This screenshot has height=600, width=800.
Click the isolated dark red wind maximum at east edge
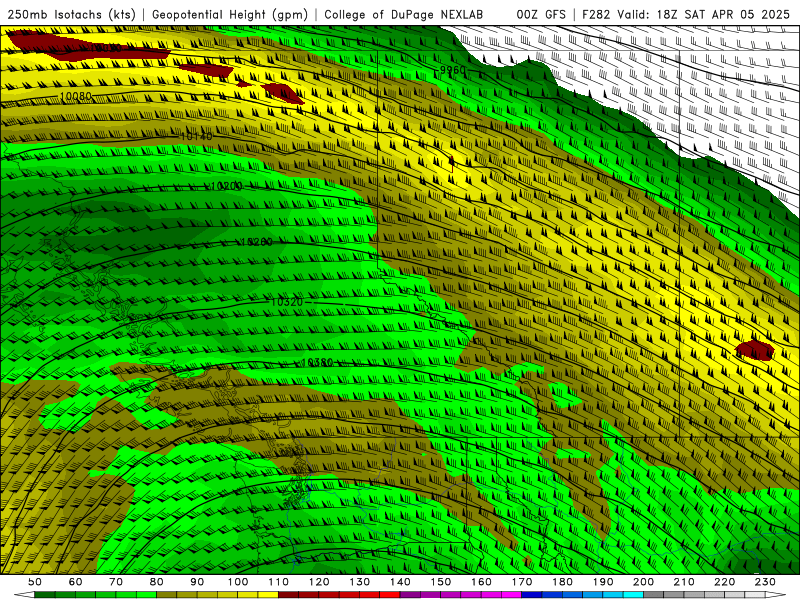755,351
